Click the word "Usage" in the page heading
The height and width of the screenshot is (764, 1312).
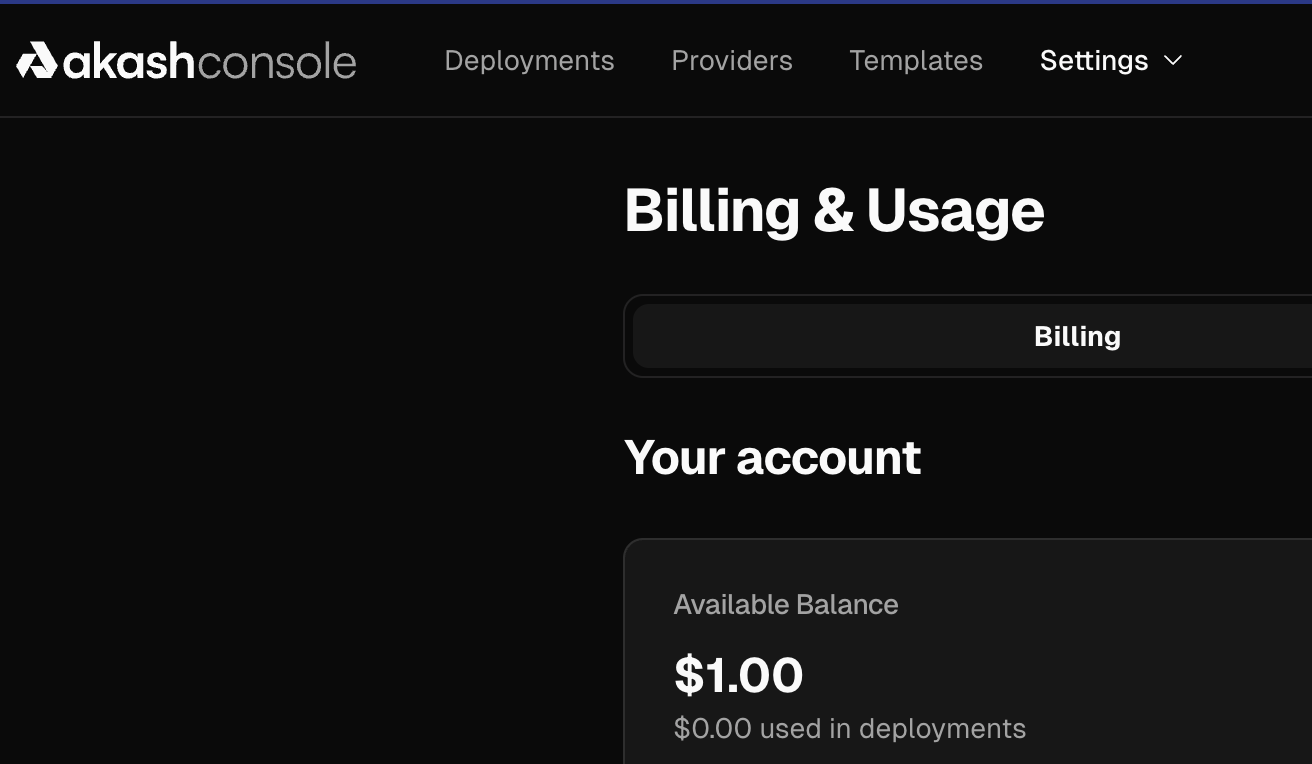[955, 211]
